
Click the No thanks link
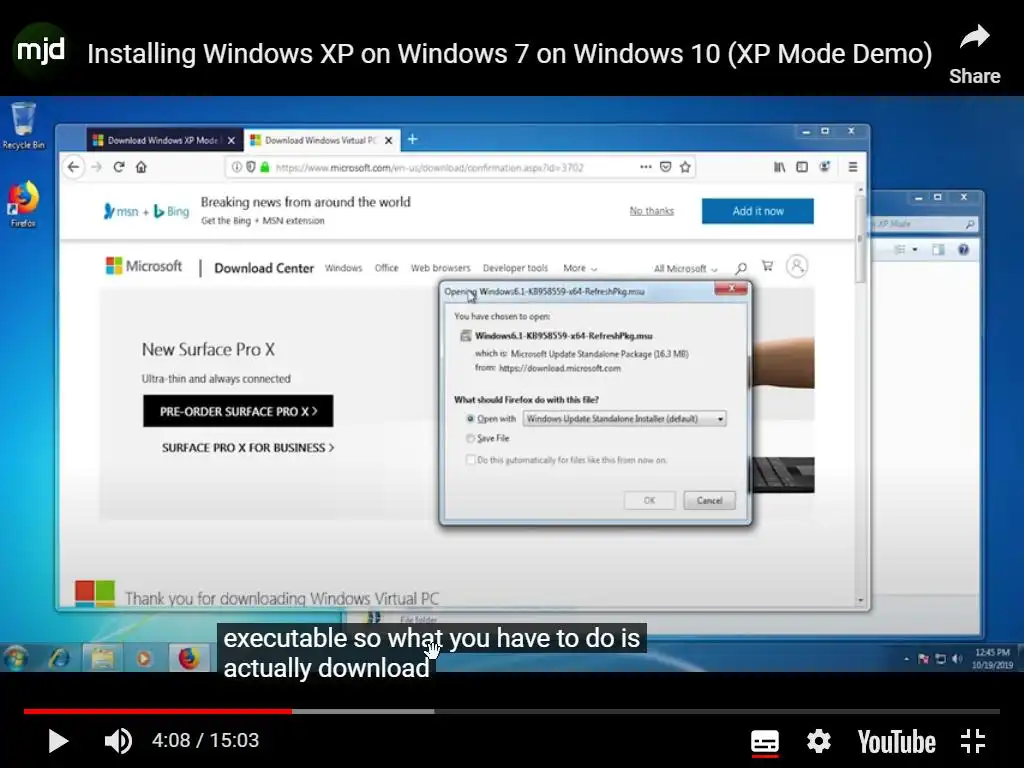coord(652,211)
